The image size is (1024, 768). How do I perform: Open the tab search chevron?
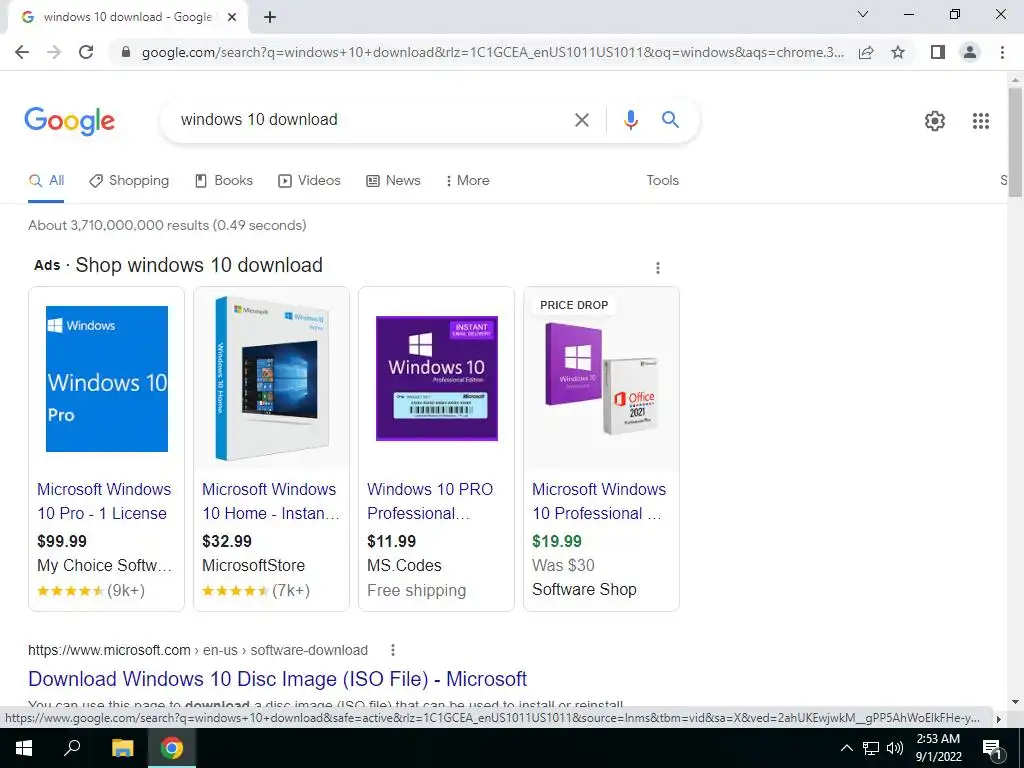(x=862, y=14)
